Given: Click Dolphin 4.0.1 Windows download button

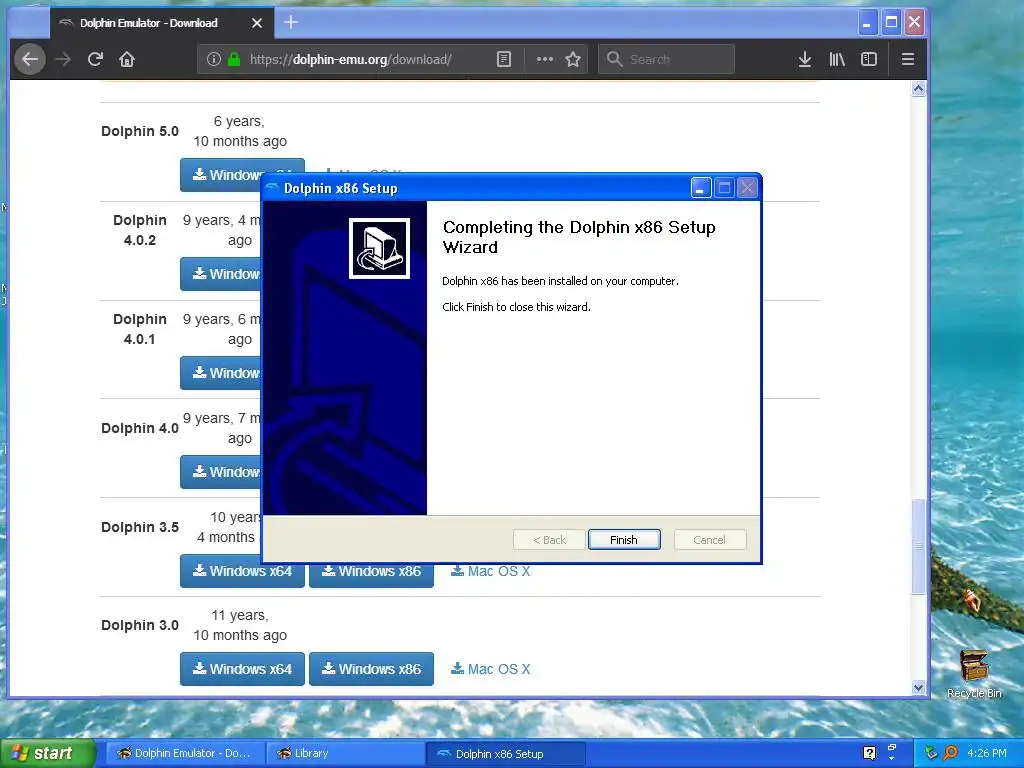Looking at the screenshot, I should click(x=221, y=373).
